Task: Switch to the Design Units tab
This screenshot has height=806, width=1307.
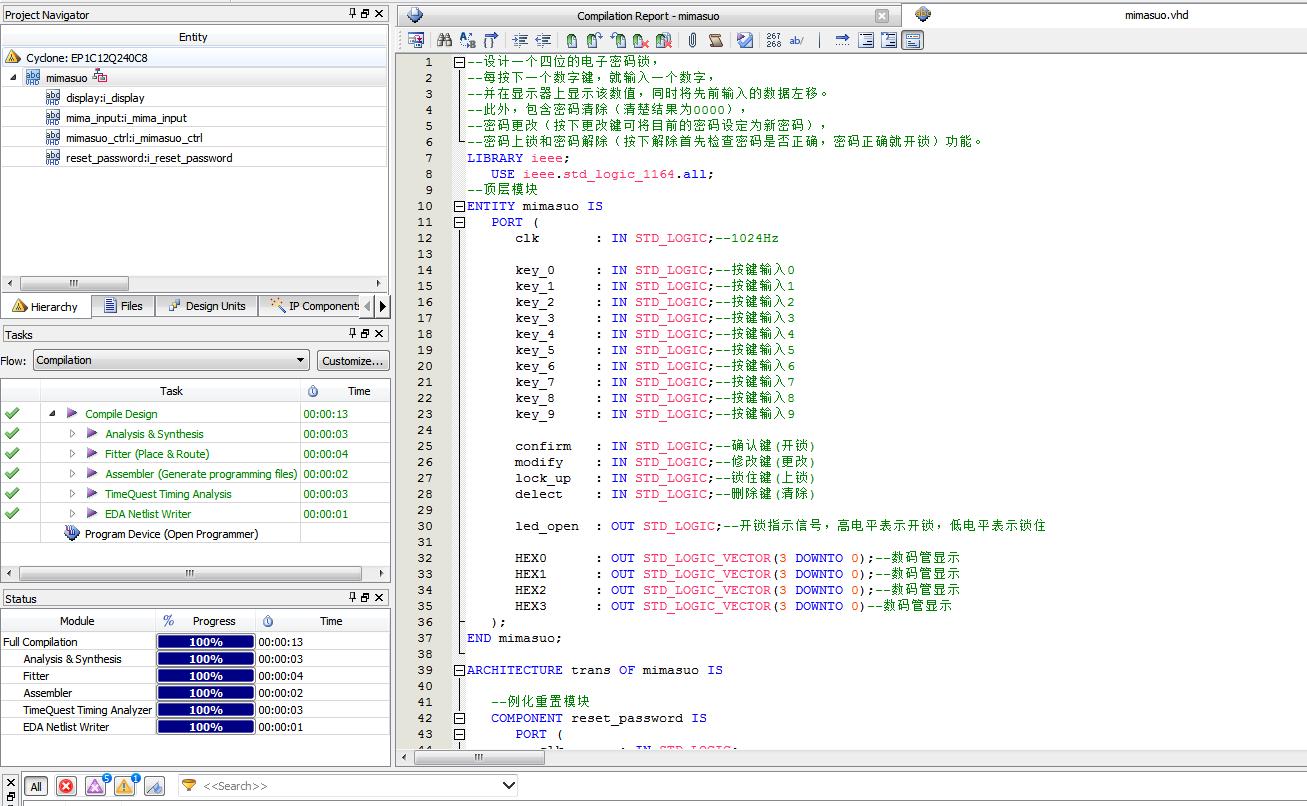Action: click(x=206, y=306)
